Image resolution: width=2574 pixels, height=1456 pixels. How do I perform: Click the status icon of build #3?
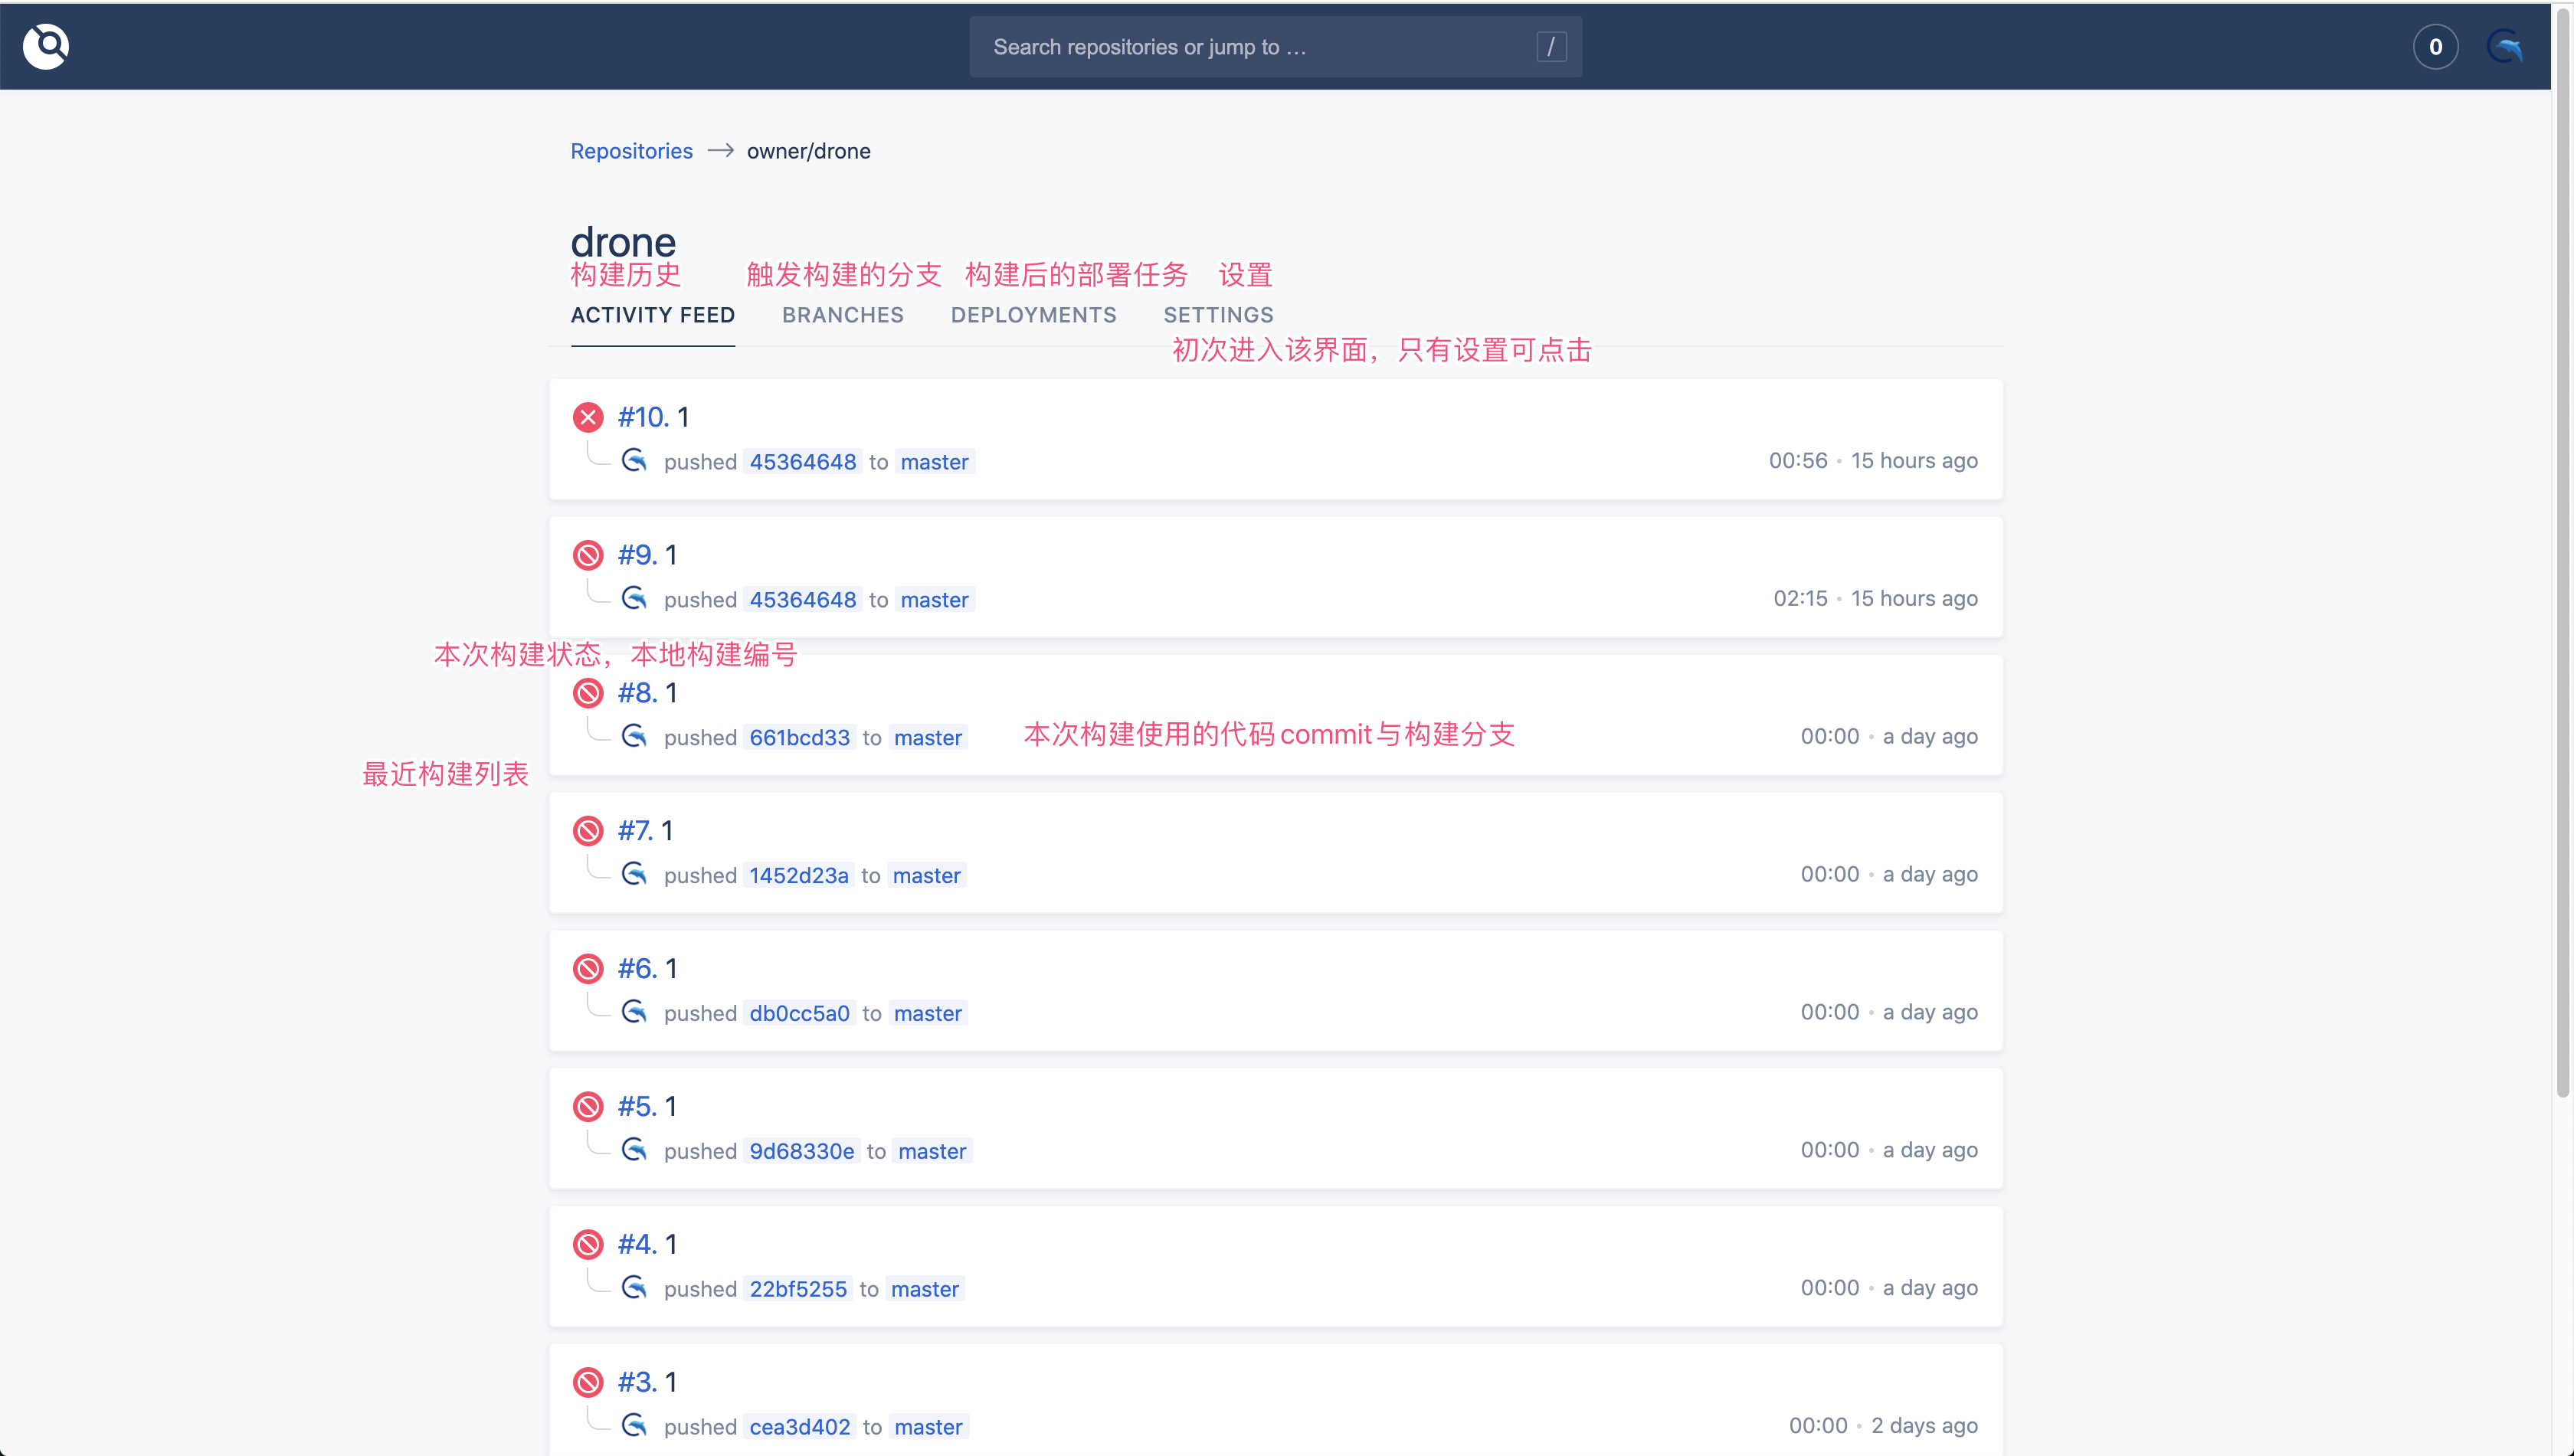click(588, 1382)
